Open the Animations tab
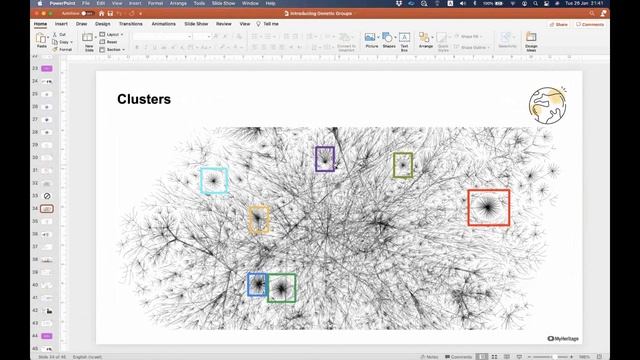Viewport: 640px width, 360px height. tap(163, 24)
